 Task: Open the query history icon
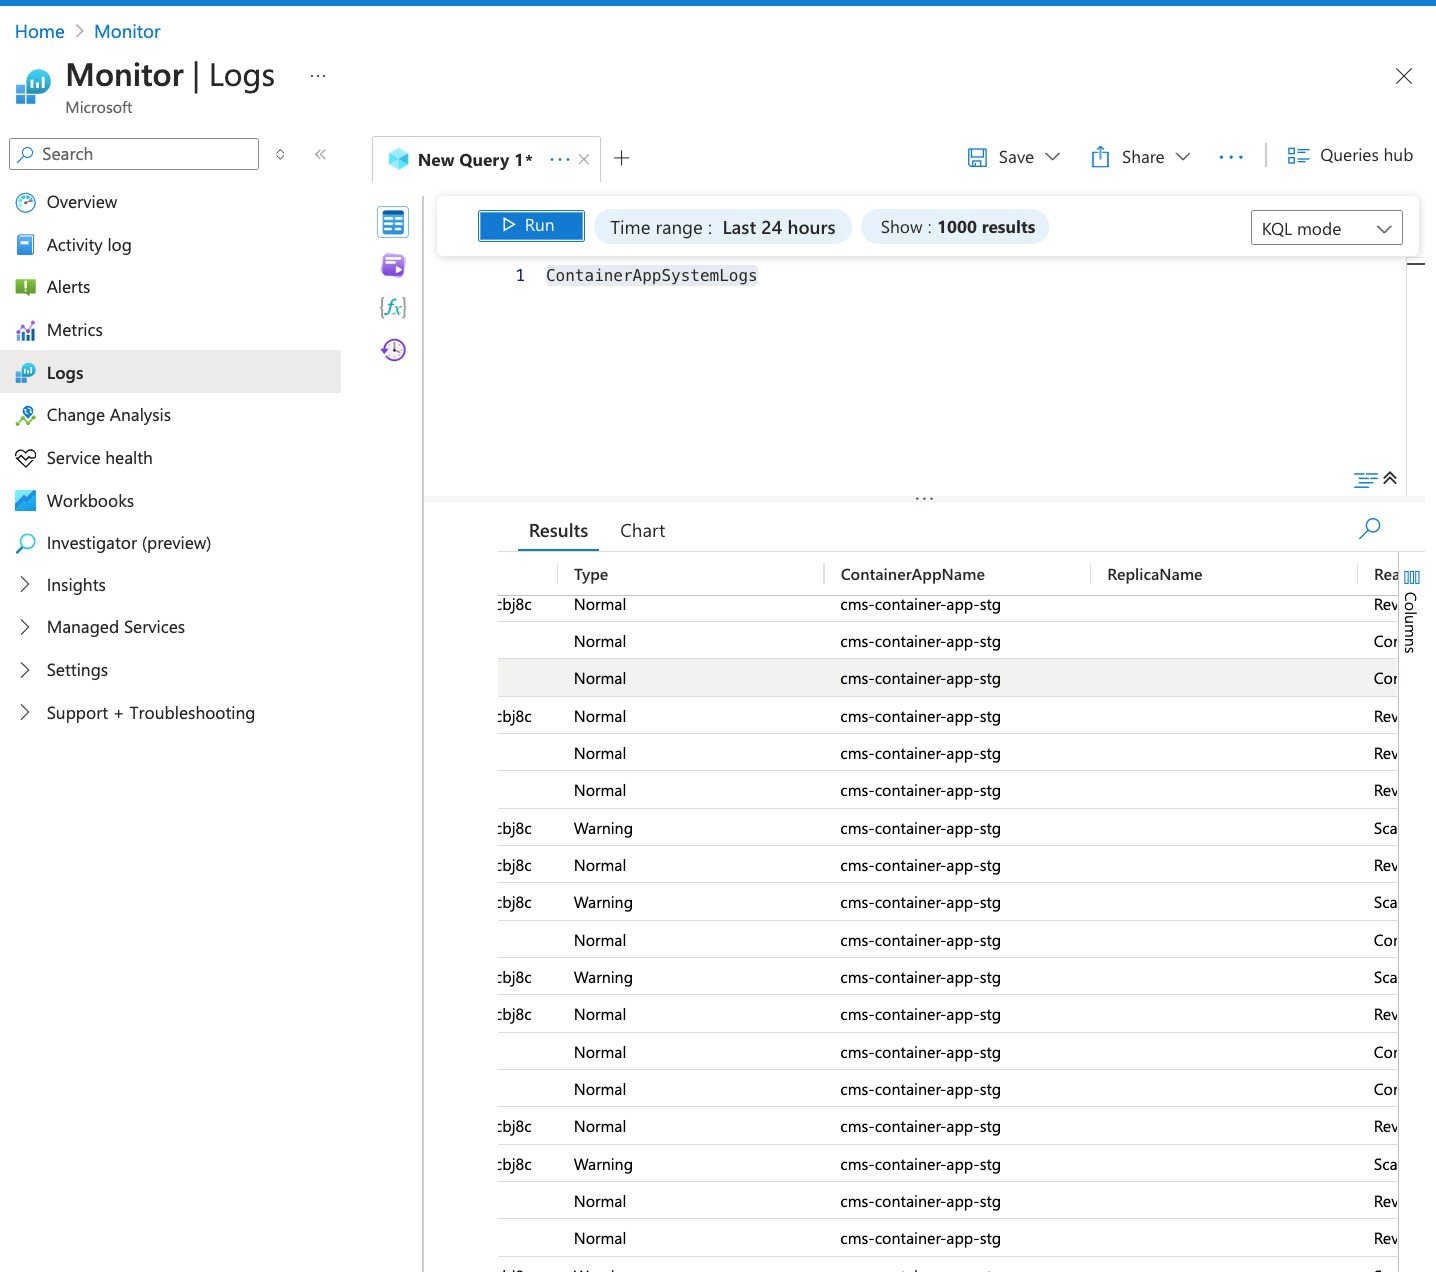click(x=393, y=350)
